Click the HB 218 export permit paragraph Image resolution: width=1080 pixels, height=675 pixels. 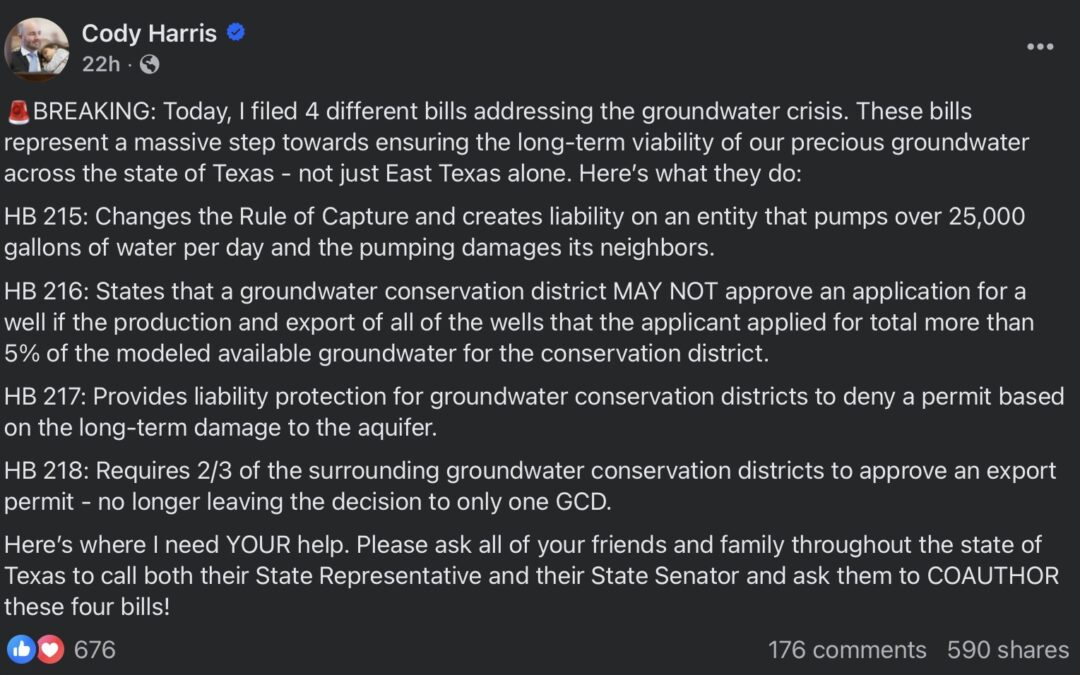[x=534, y=485]
